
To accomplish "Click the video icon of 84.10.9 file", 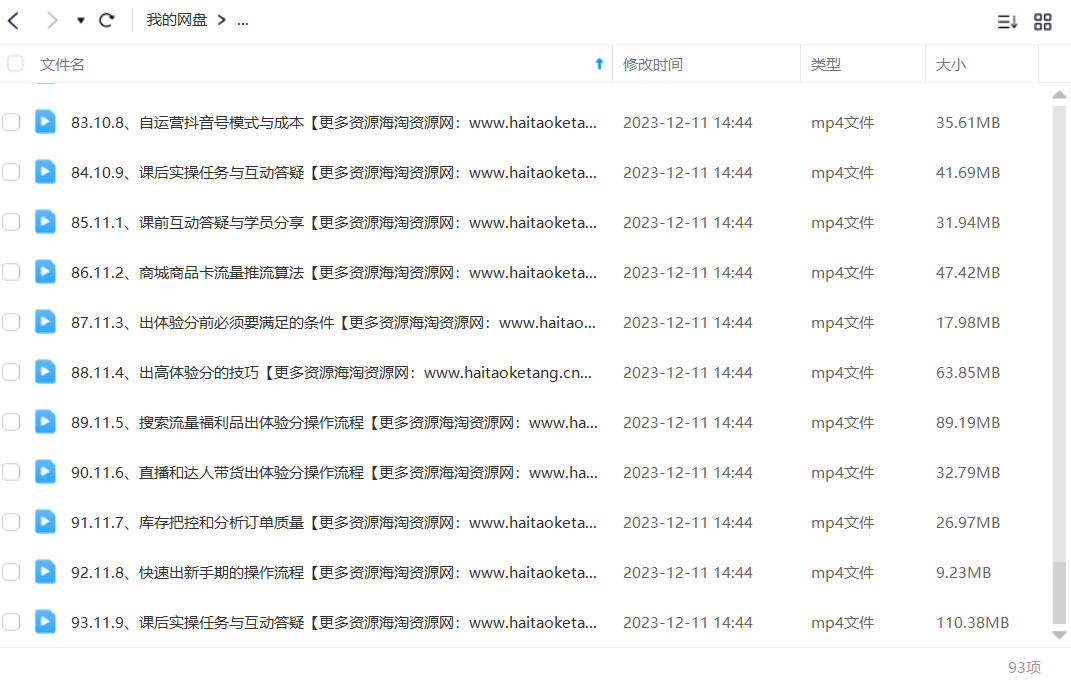I will pos(45,171).
